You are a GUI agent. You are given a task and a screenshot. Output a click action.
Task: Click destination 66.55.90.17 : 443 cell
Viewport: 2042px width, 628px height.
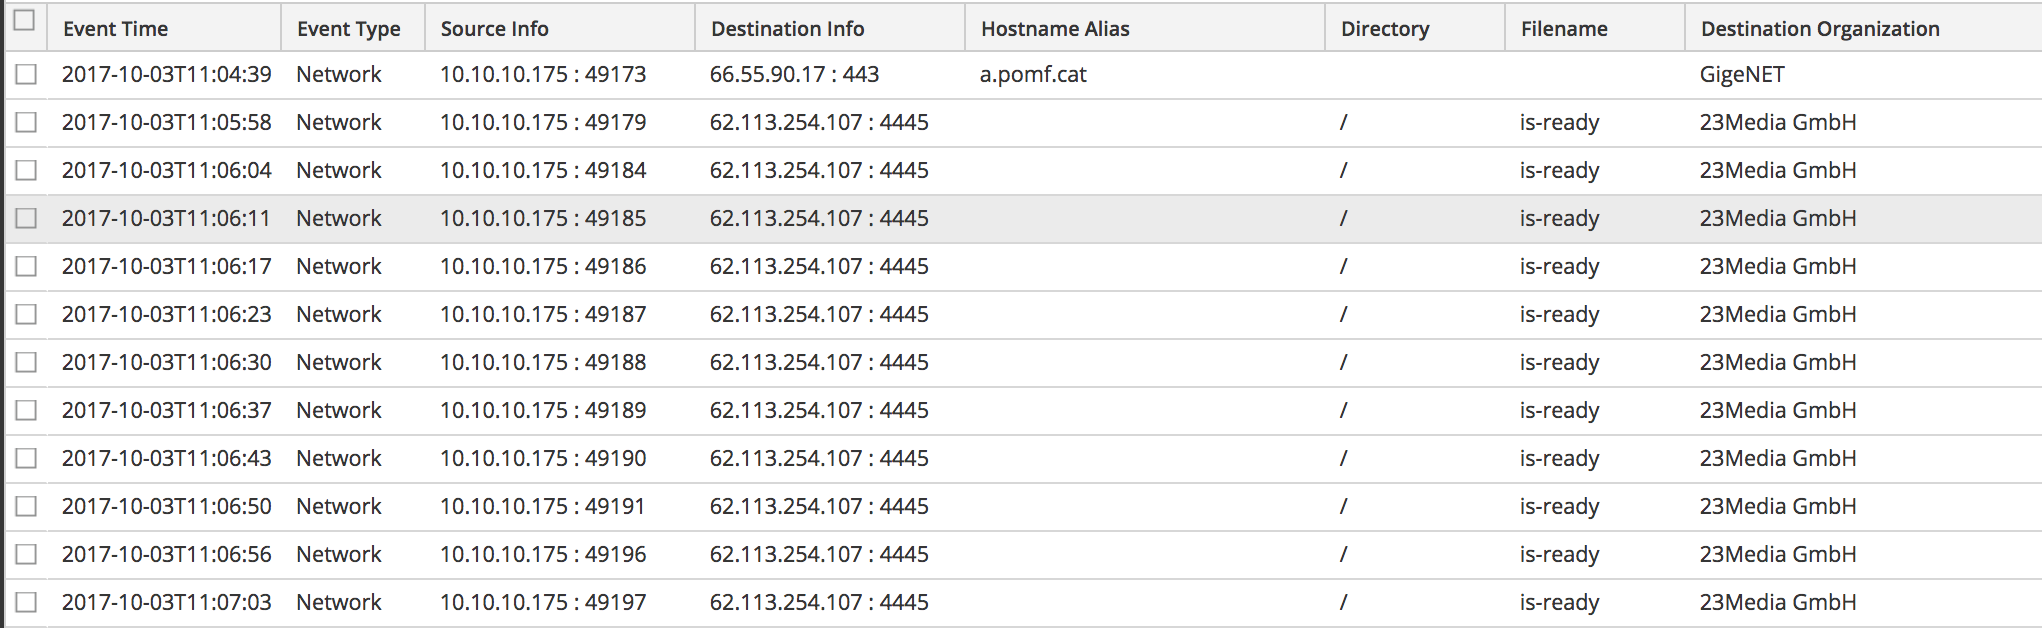coord(794,75)
